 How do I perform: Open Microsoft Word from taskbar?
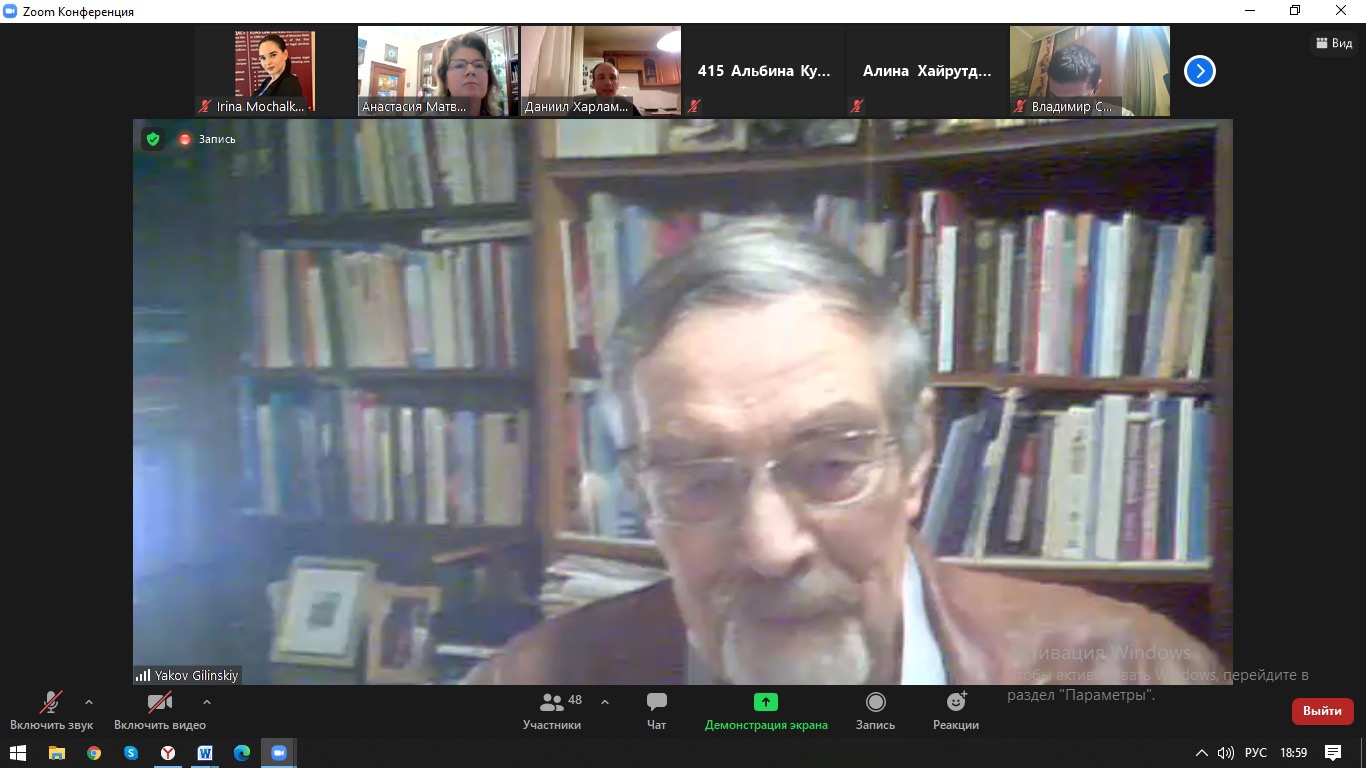(205, 753)
